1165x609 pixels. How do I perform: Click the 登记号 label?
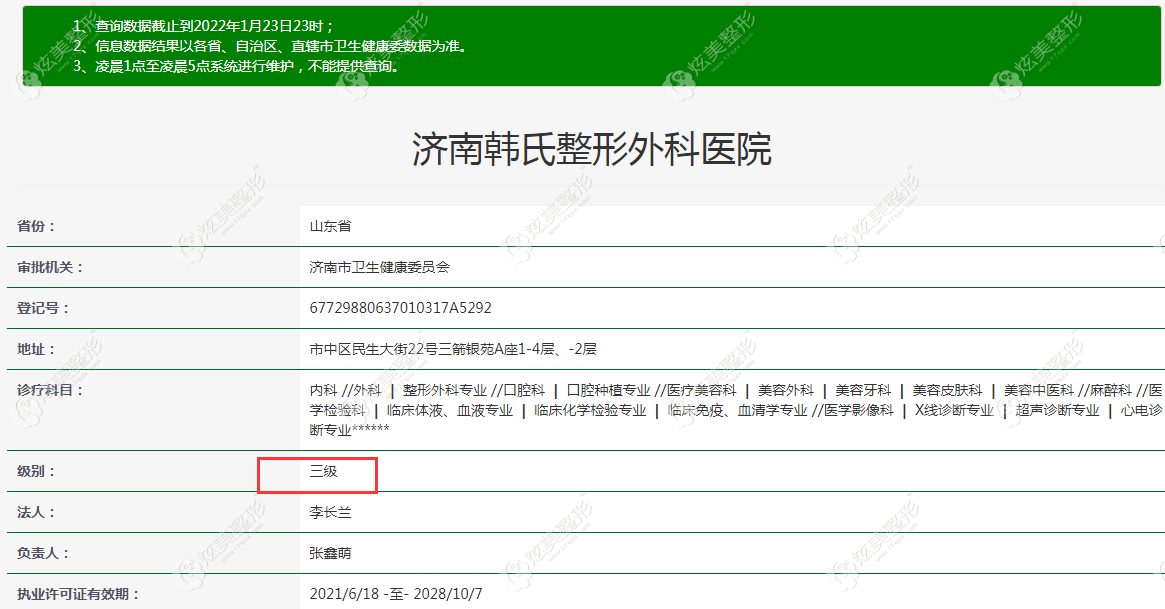(x=43, y=308)
